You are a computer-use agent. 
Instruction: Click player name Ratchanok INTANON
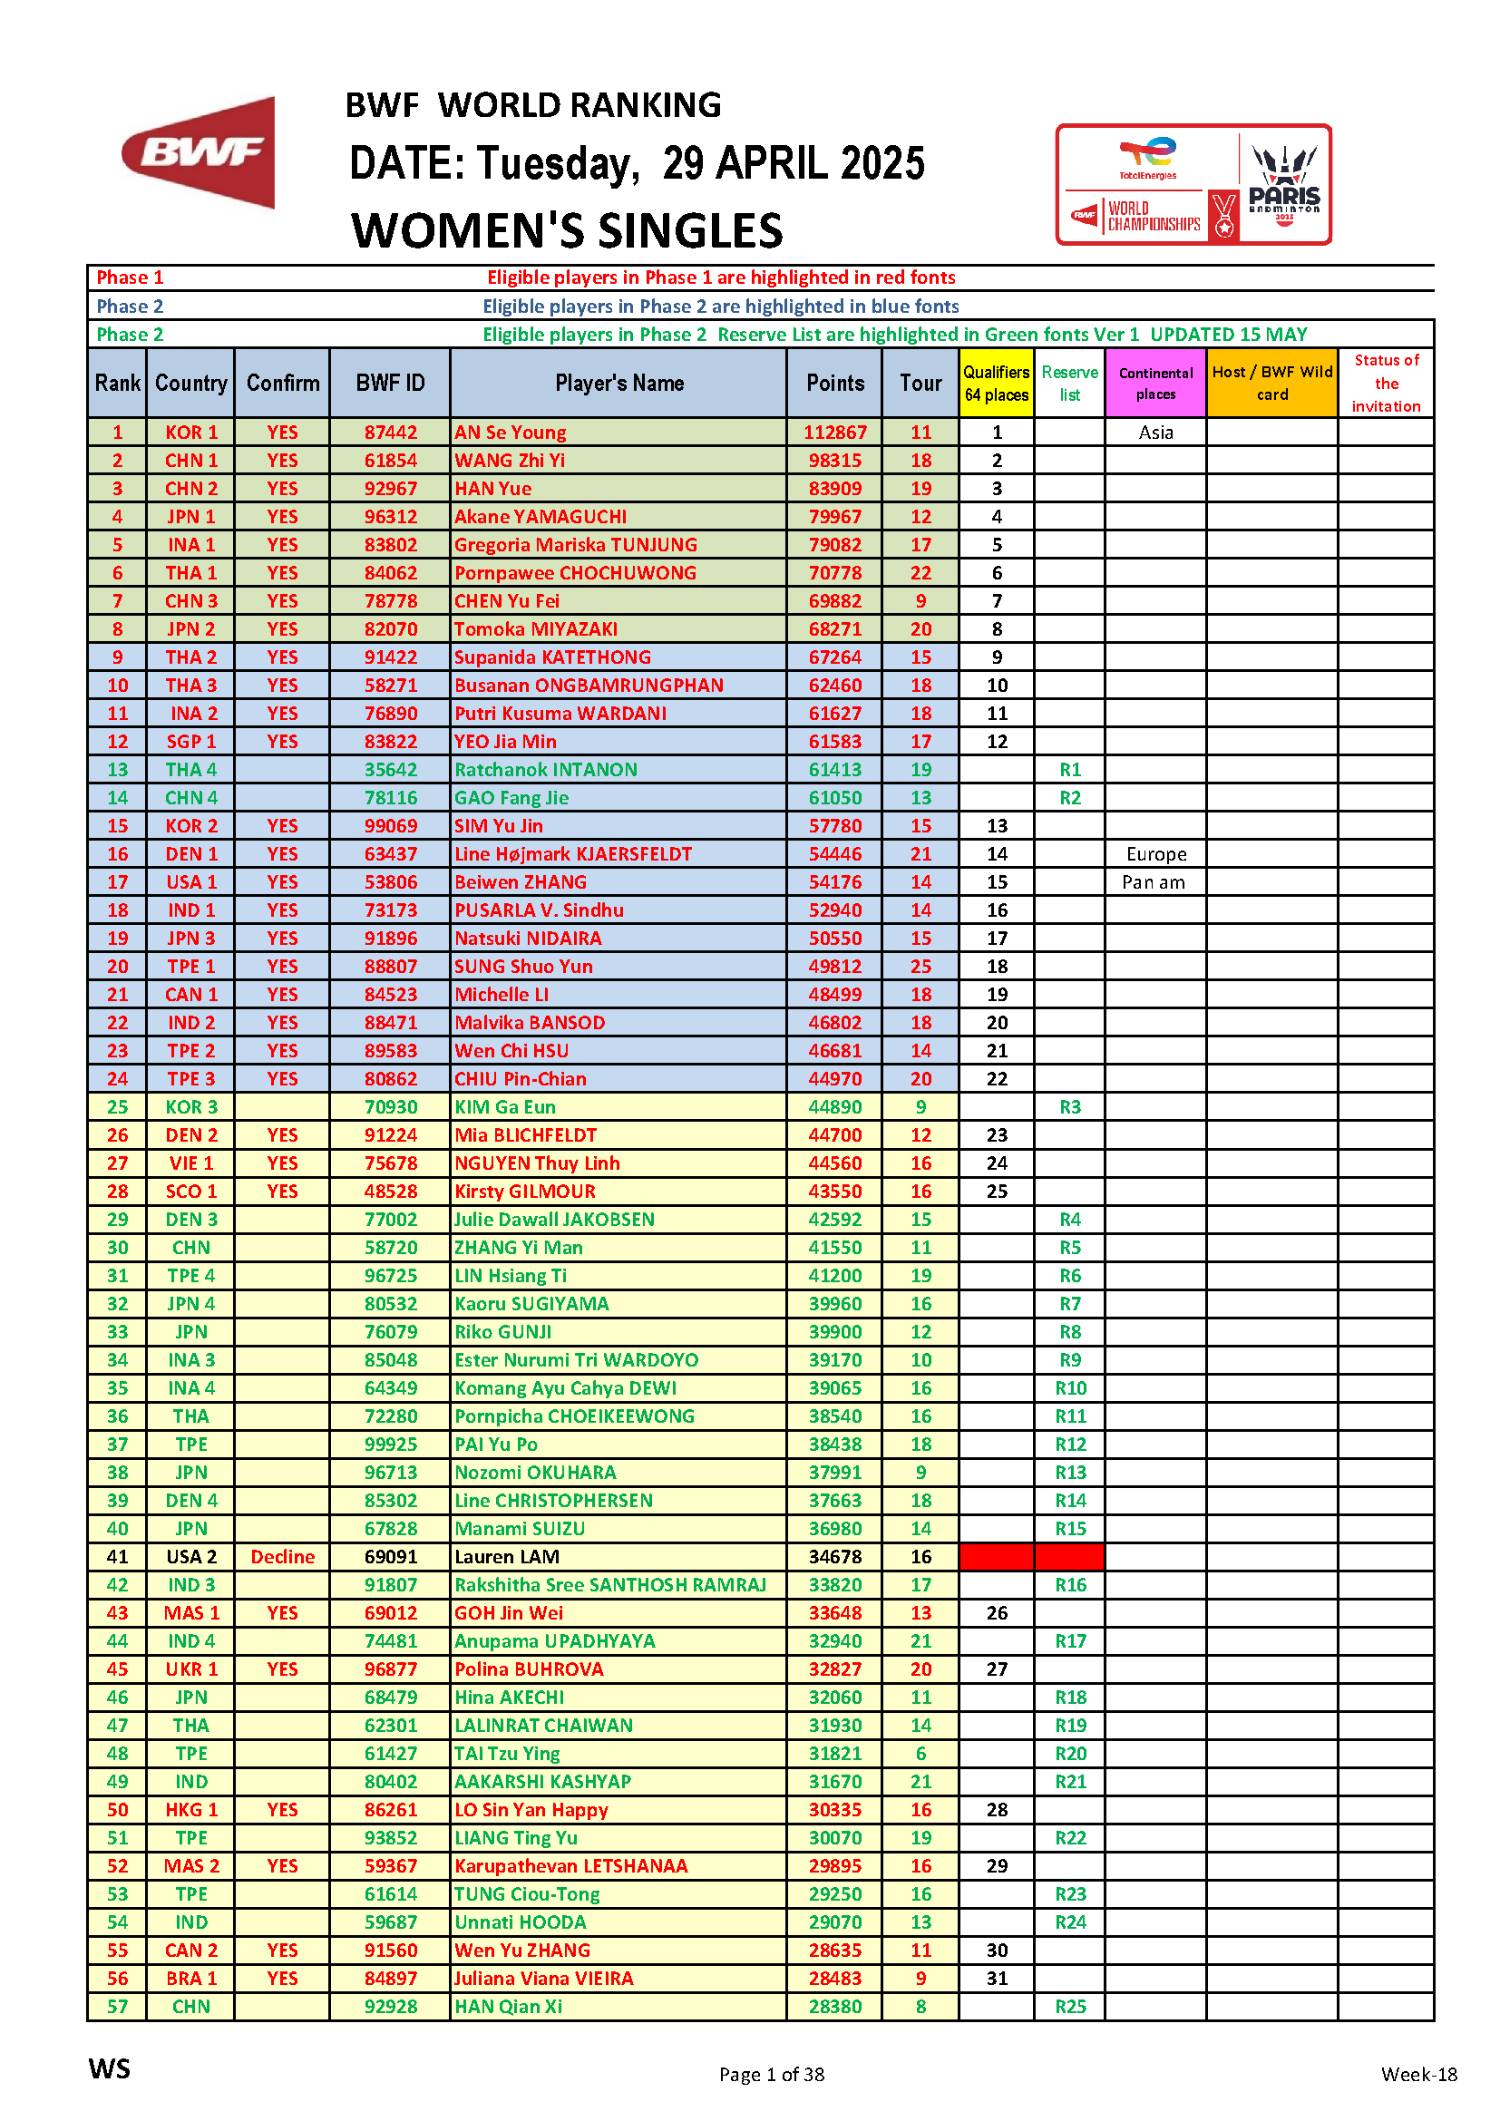(x=546, y=769)
